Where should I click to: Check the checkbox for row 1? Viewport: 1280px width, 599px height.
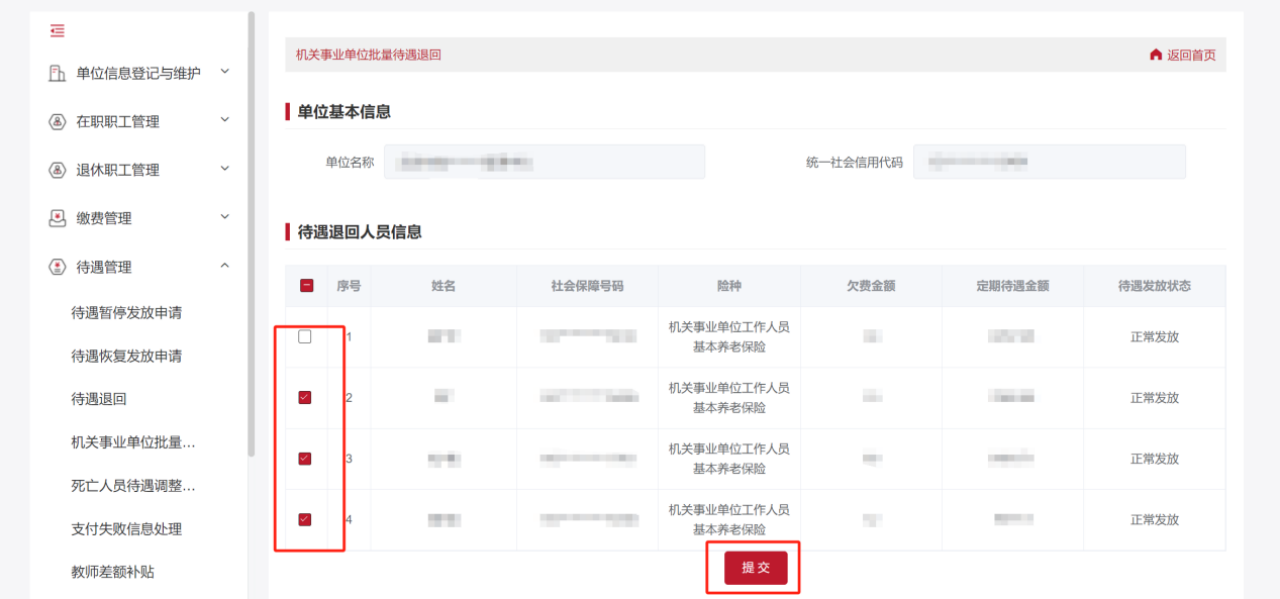[305, 337]
